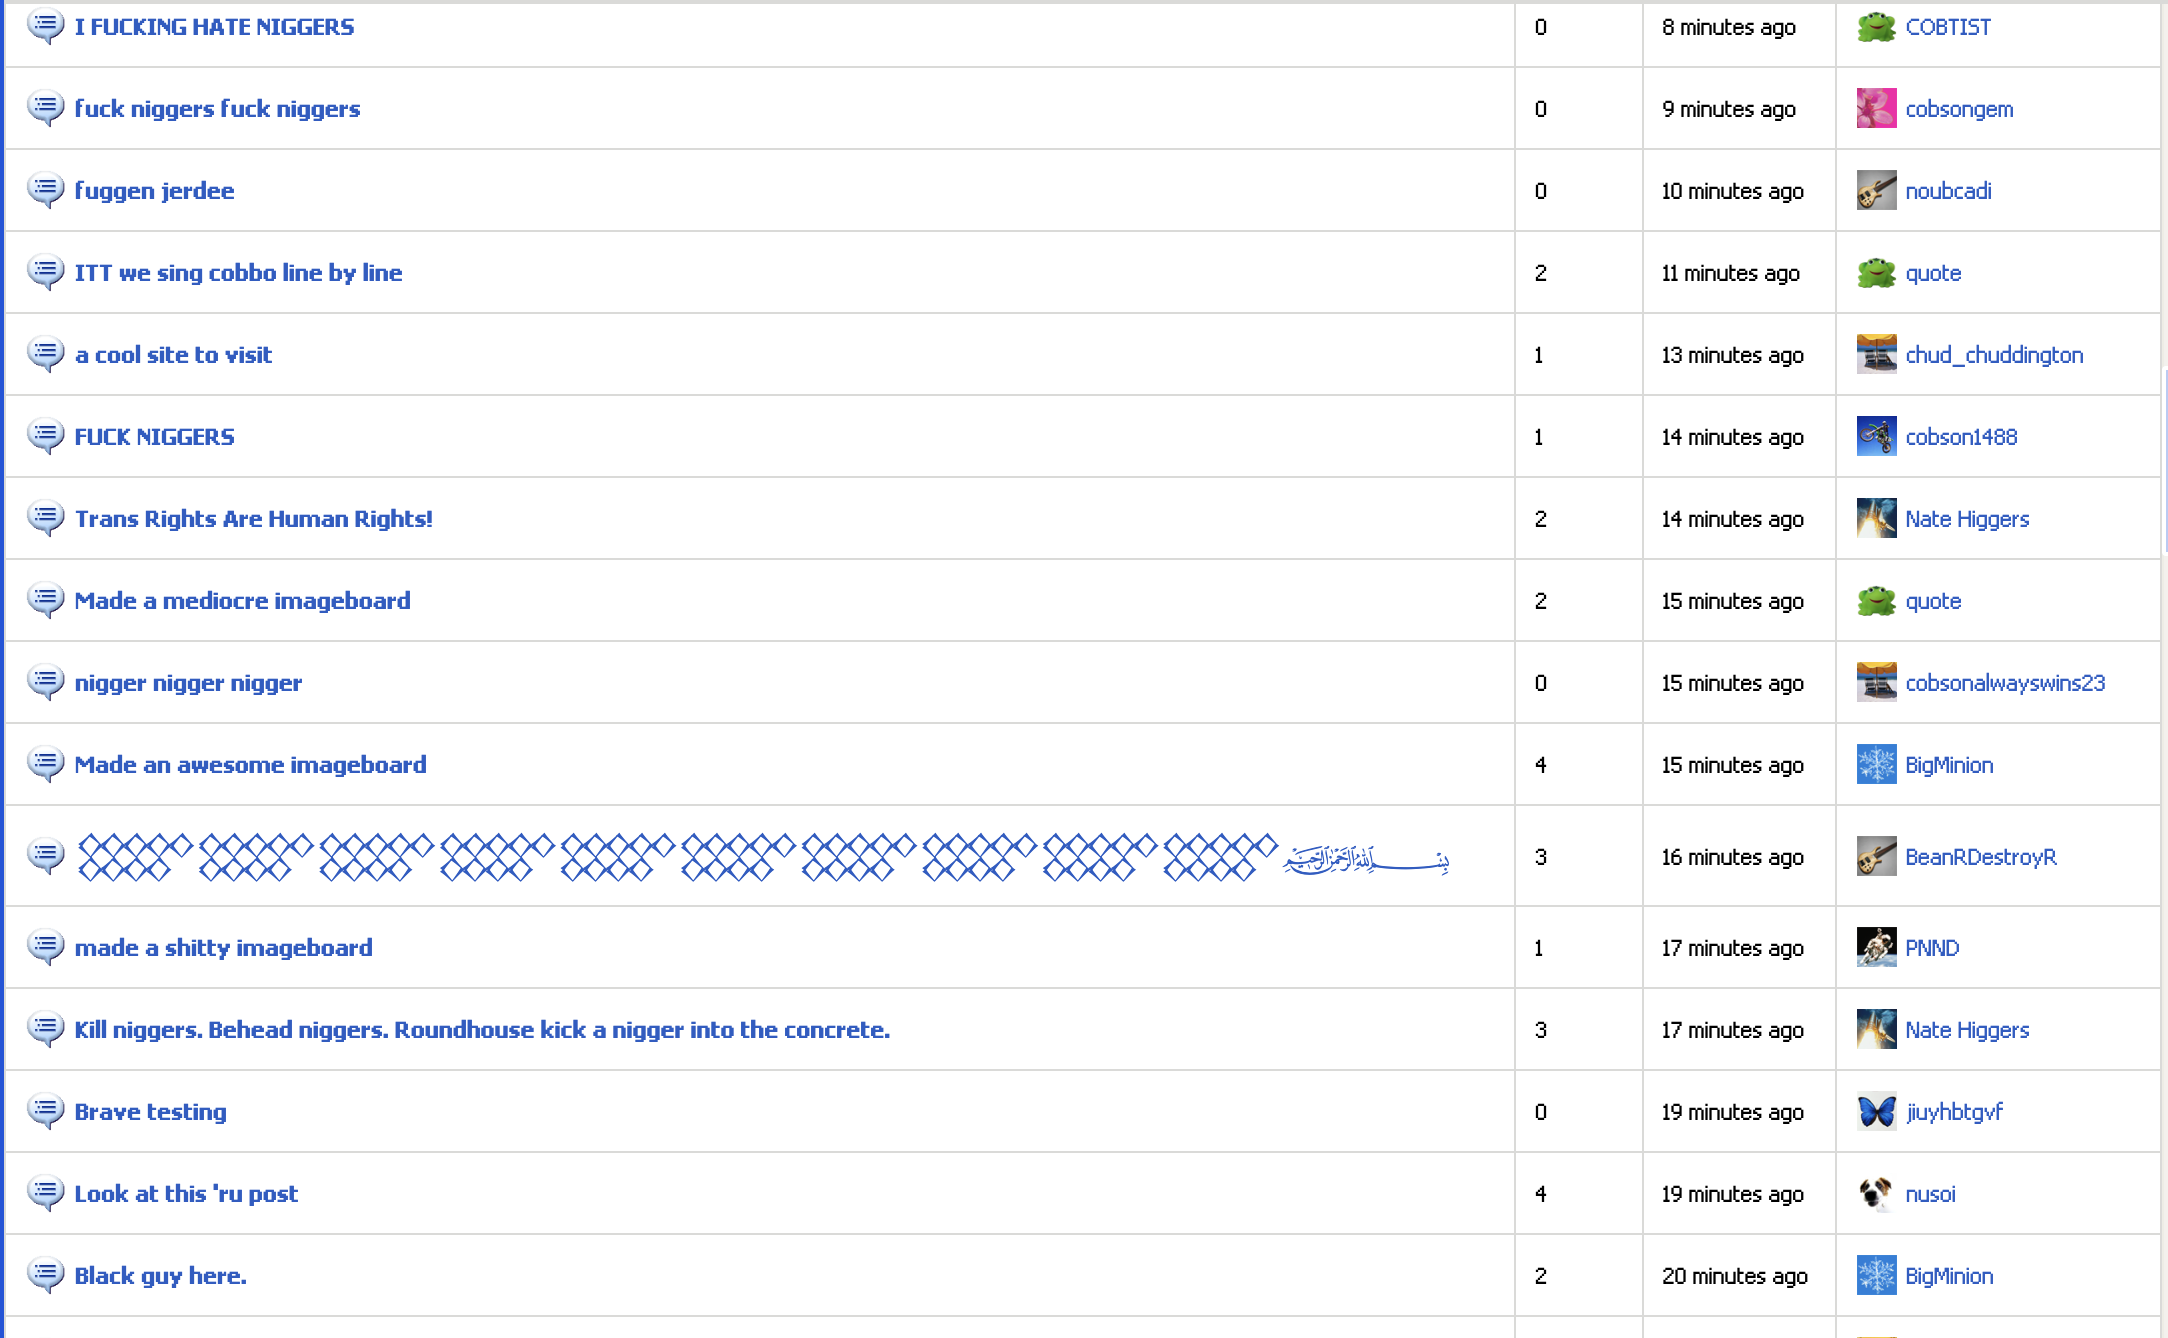Viewport: 2168px width, 1338px height.
Task: Open the "a cool site to visit" thread
Action: coord(173,355)
